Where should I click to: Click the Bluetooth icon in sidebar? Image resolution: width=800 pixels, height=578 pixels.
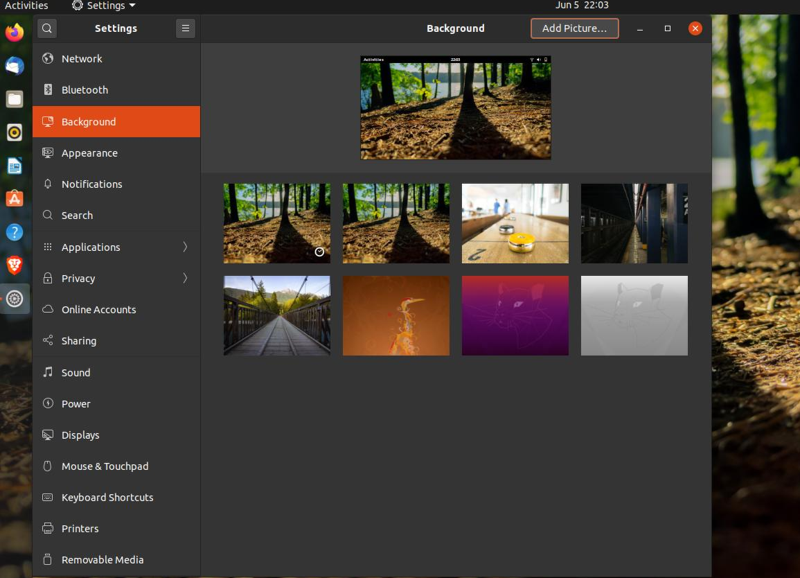click(48, 90)
